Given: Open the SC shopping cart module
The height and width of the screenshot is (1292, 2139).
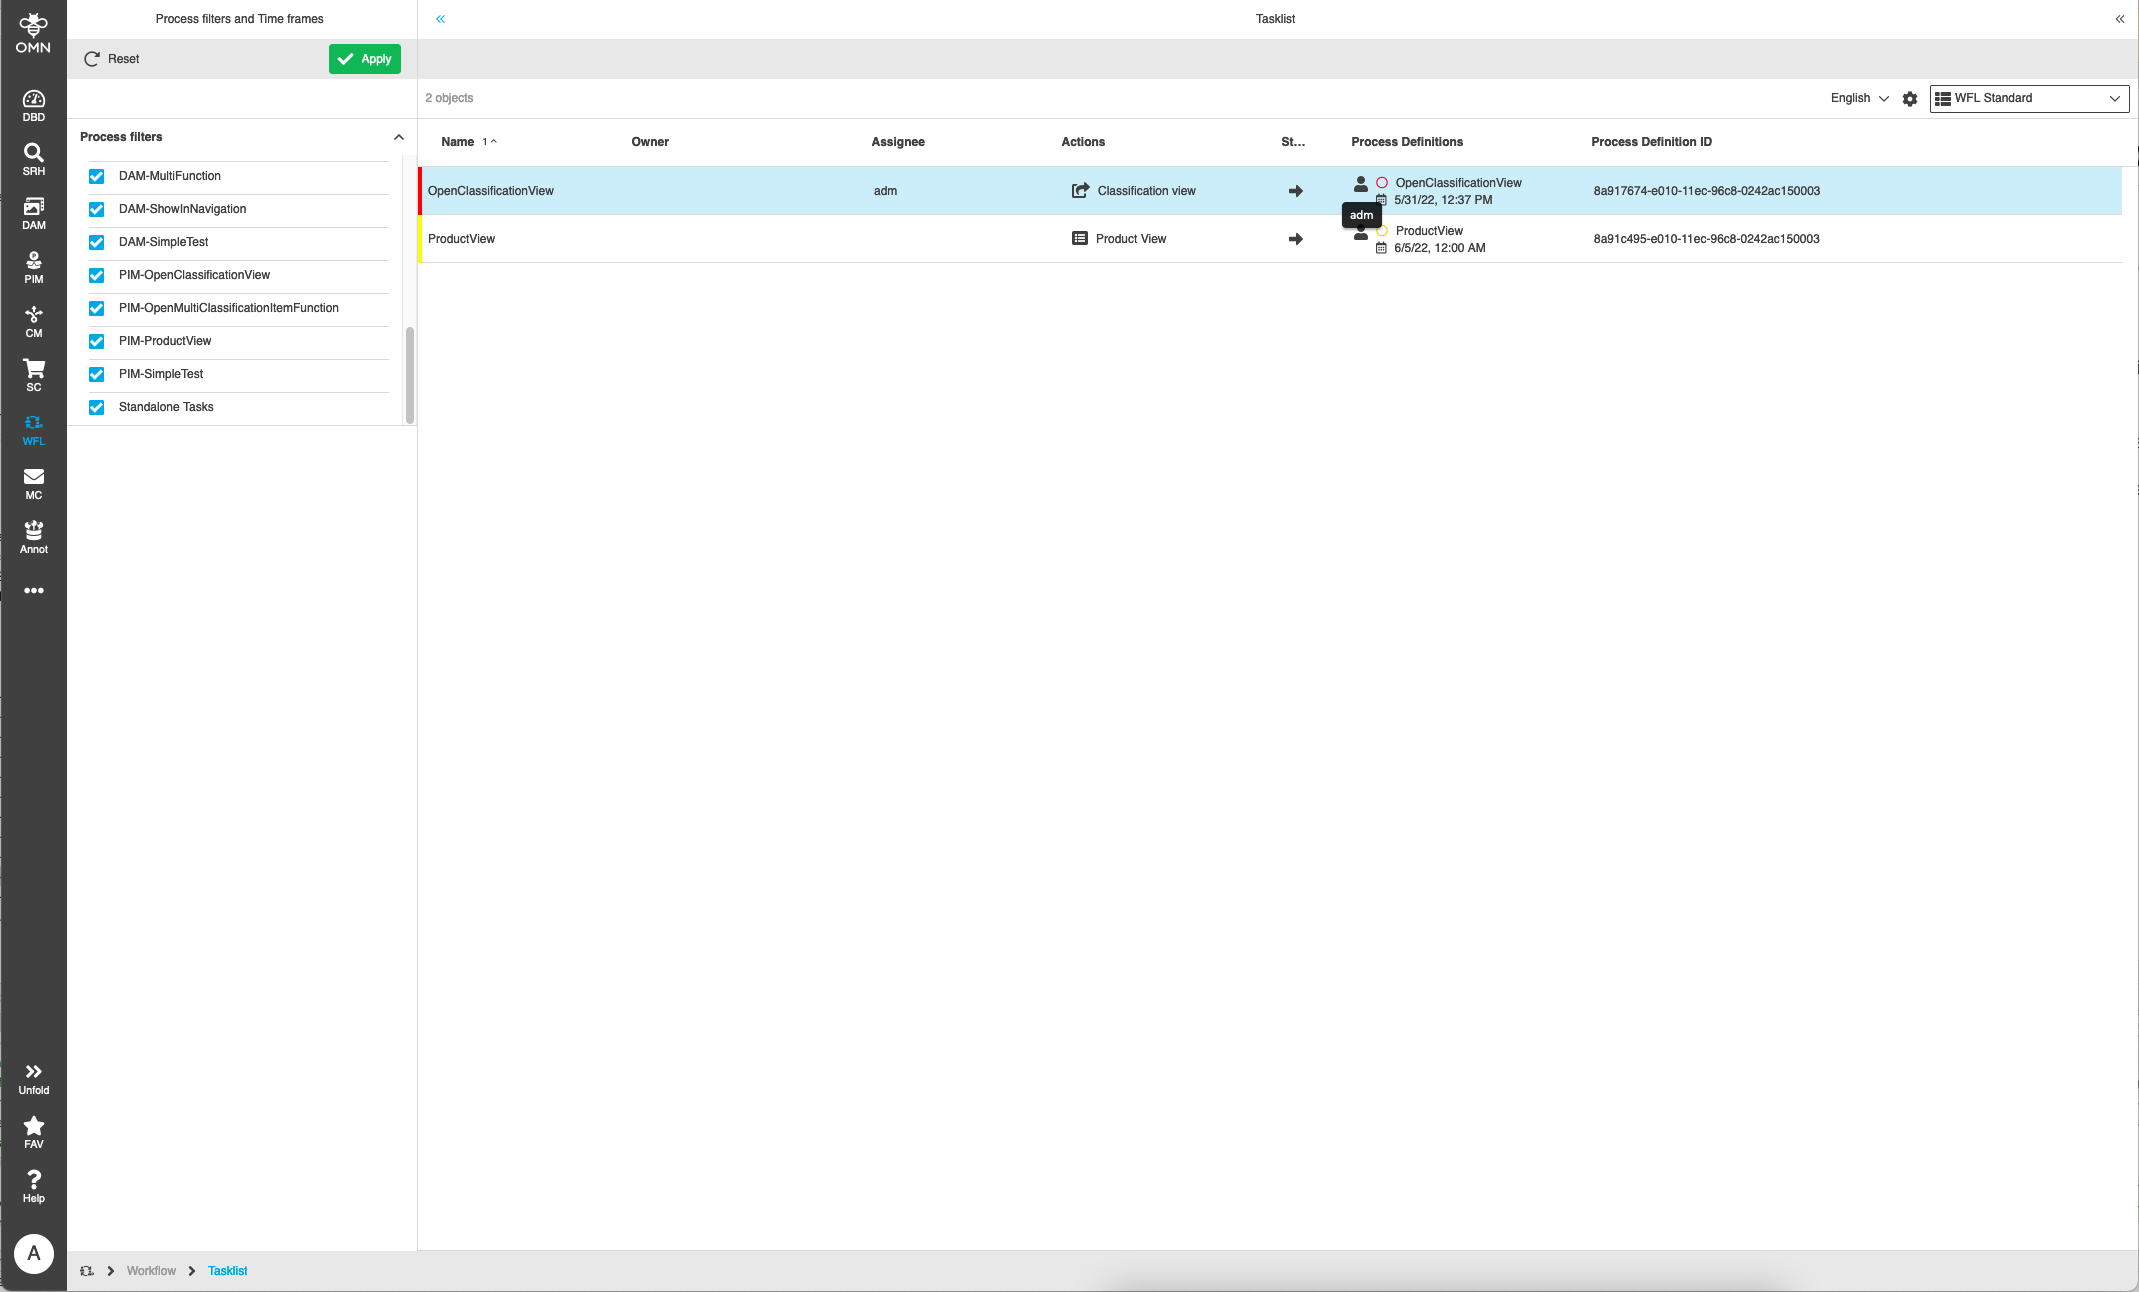Looking at the screenshot, I should 33,375.
